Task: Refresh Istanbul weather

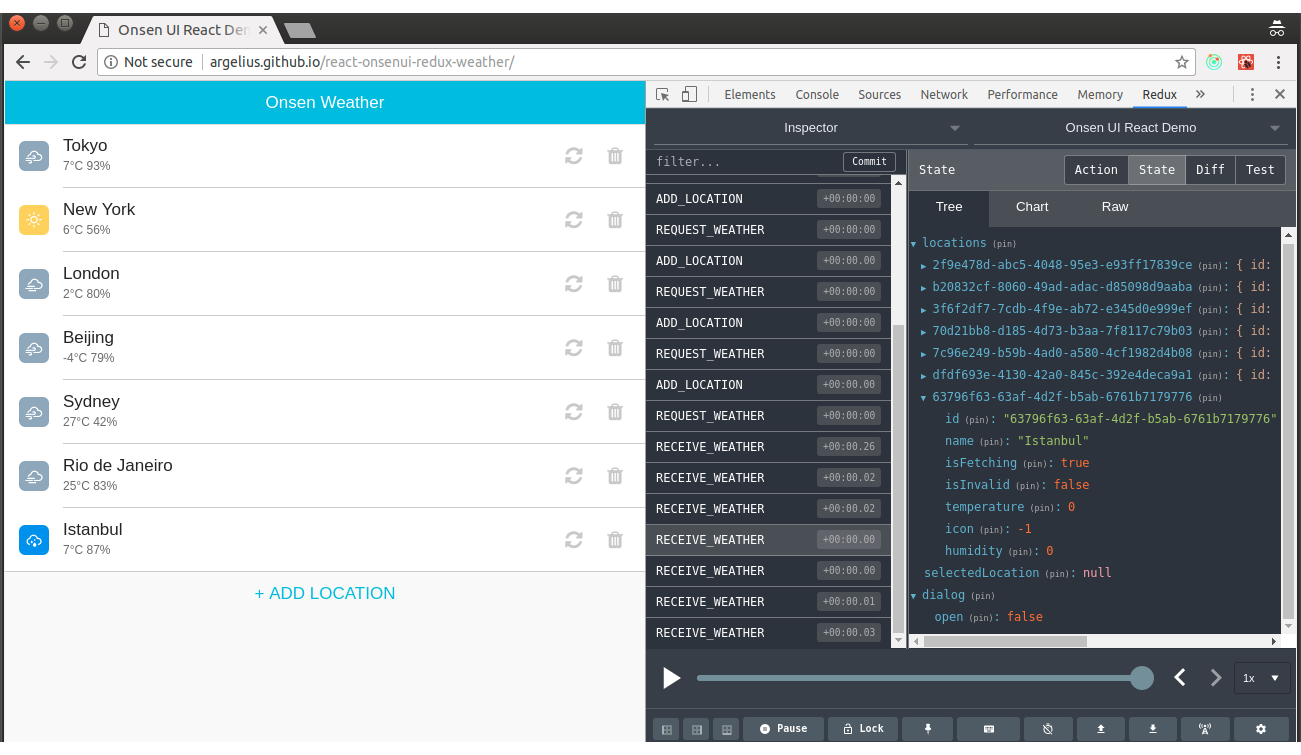Action: (x=573, y=540)
